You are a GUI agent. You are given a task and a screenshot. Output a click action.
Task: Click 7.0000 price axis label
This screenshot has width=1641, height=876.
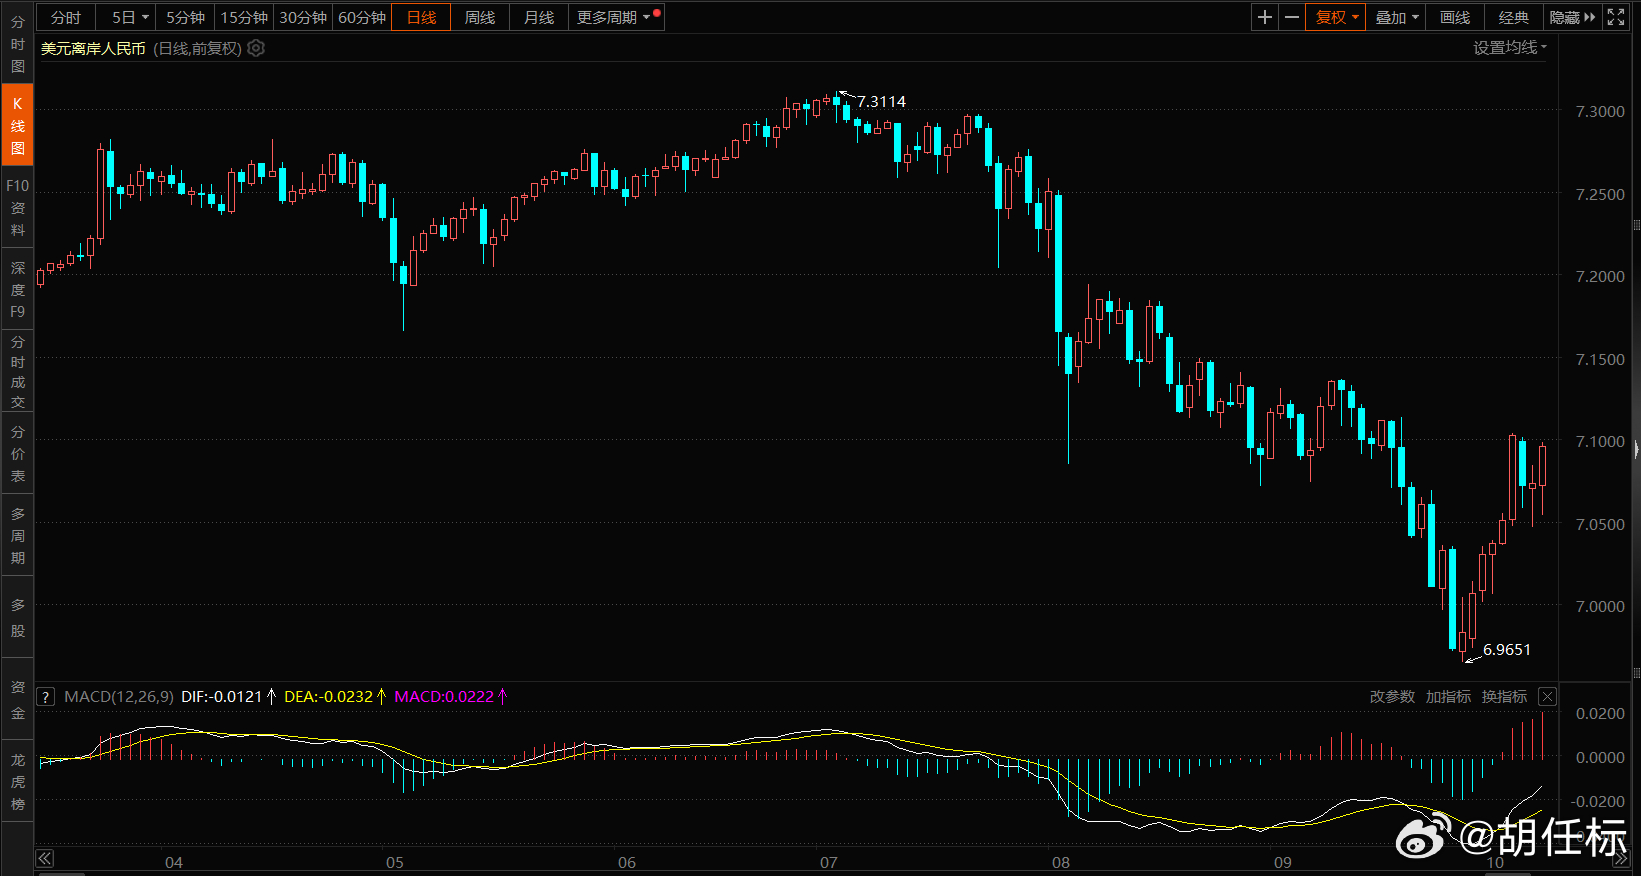(1600, 606)
